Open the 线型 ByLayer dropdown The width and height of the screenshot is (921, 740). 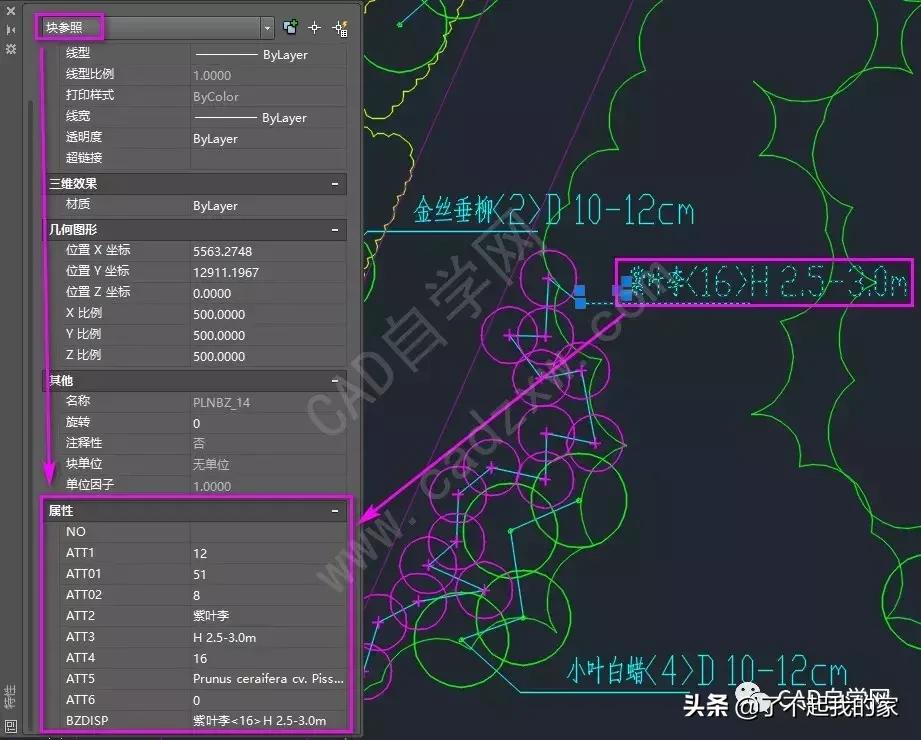coord(267,54)
